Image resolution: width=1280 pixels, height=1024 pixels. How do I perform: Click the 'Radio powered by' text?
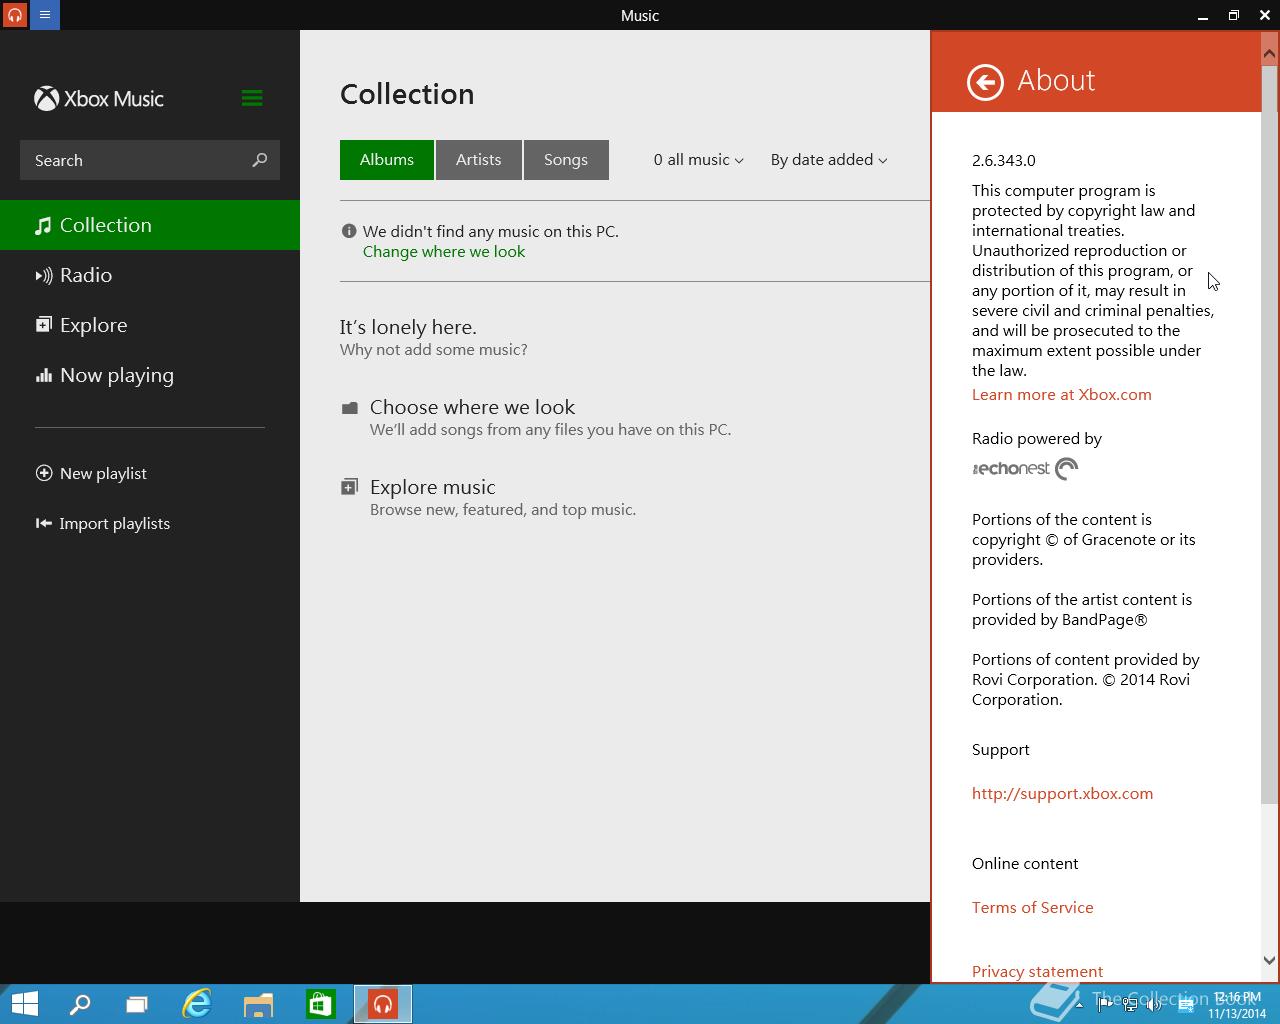click(1037, 438)
